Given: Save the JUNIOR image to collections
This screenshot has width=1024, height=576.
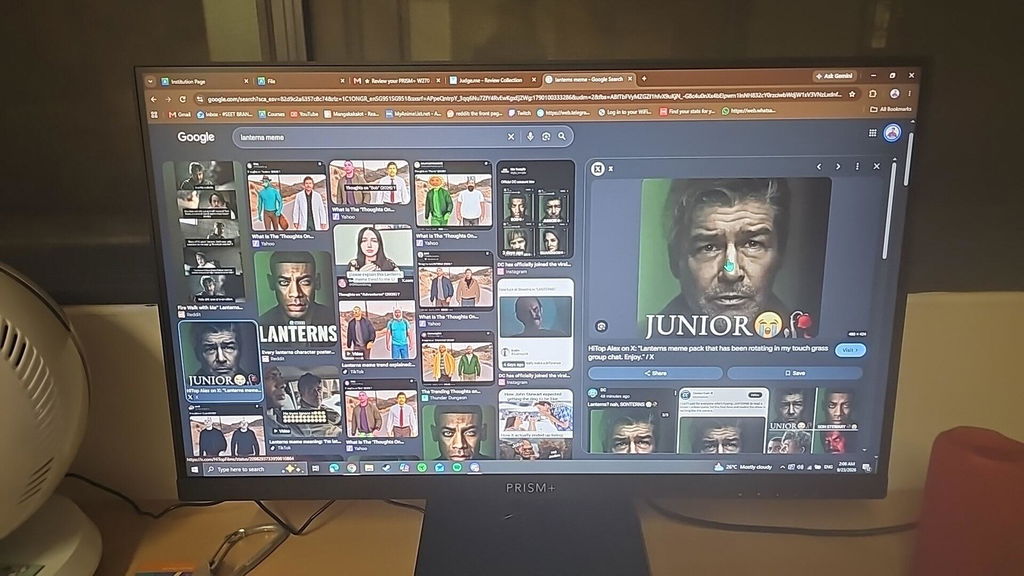Looking at the screenshot, I should coord(795,373).
